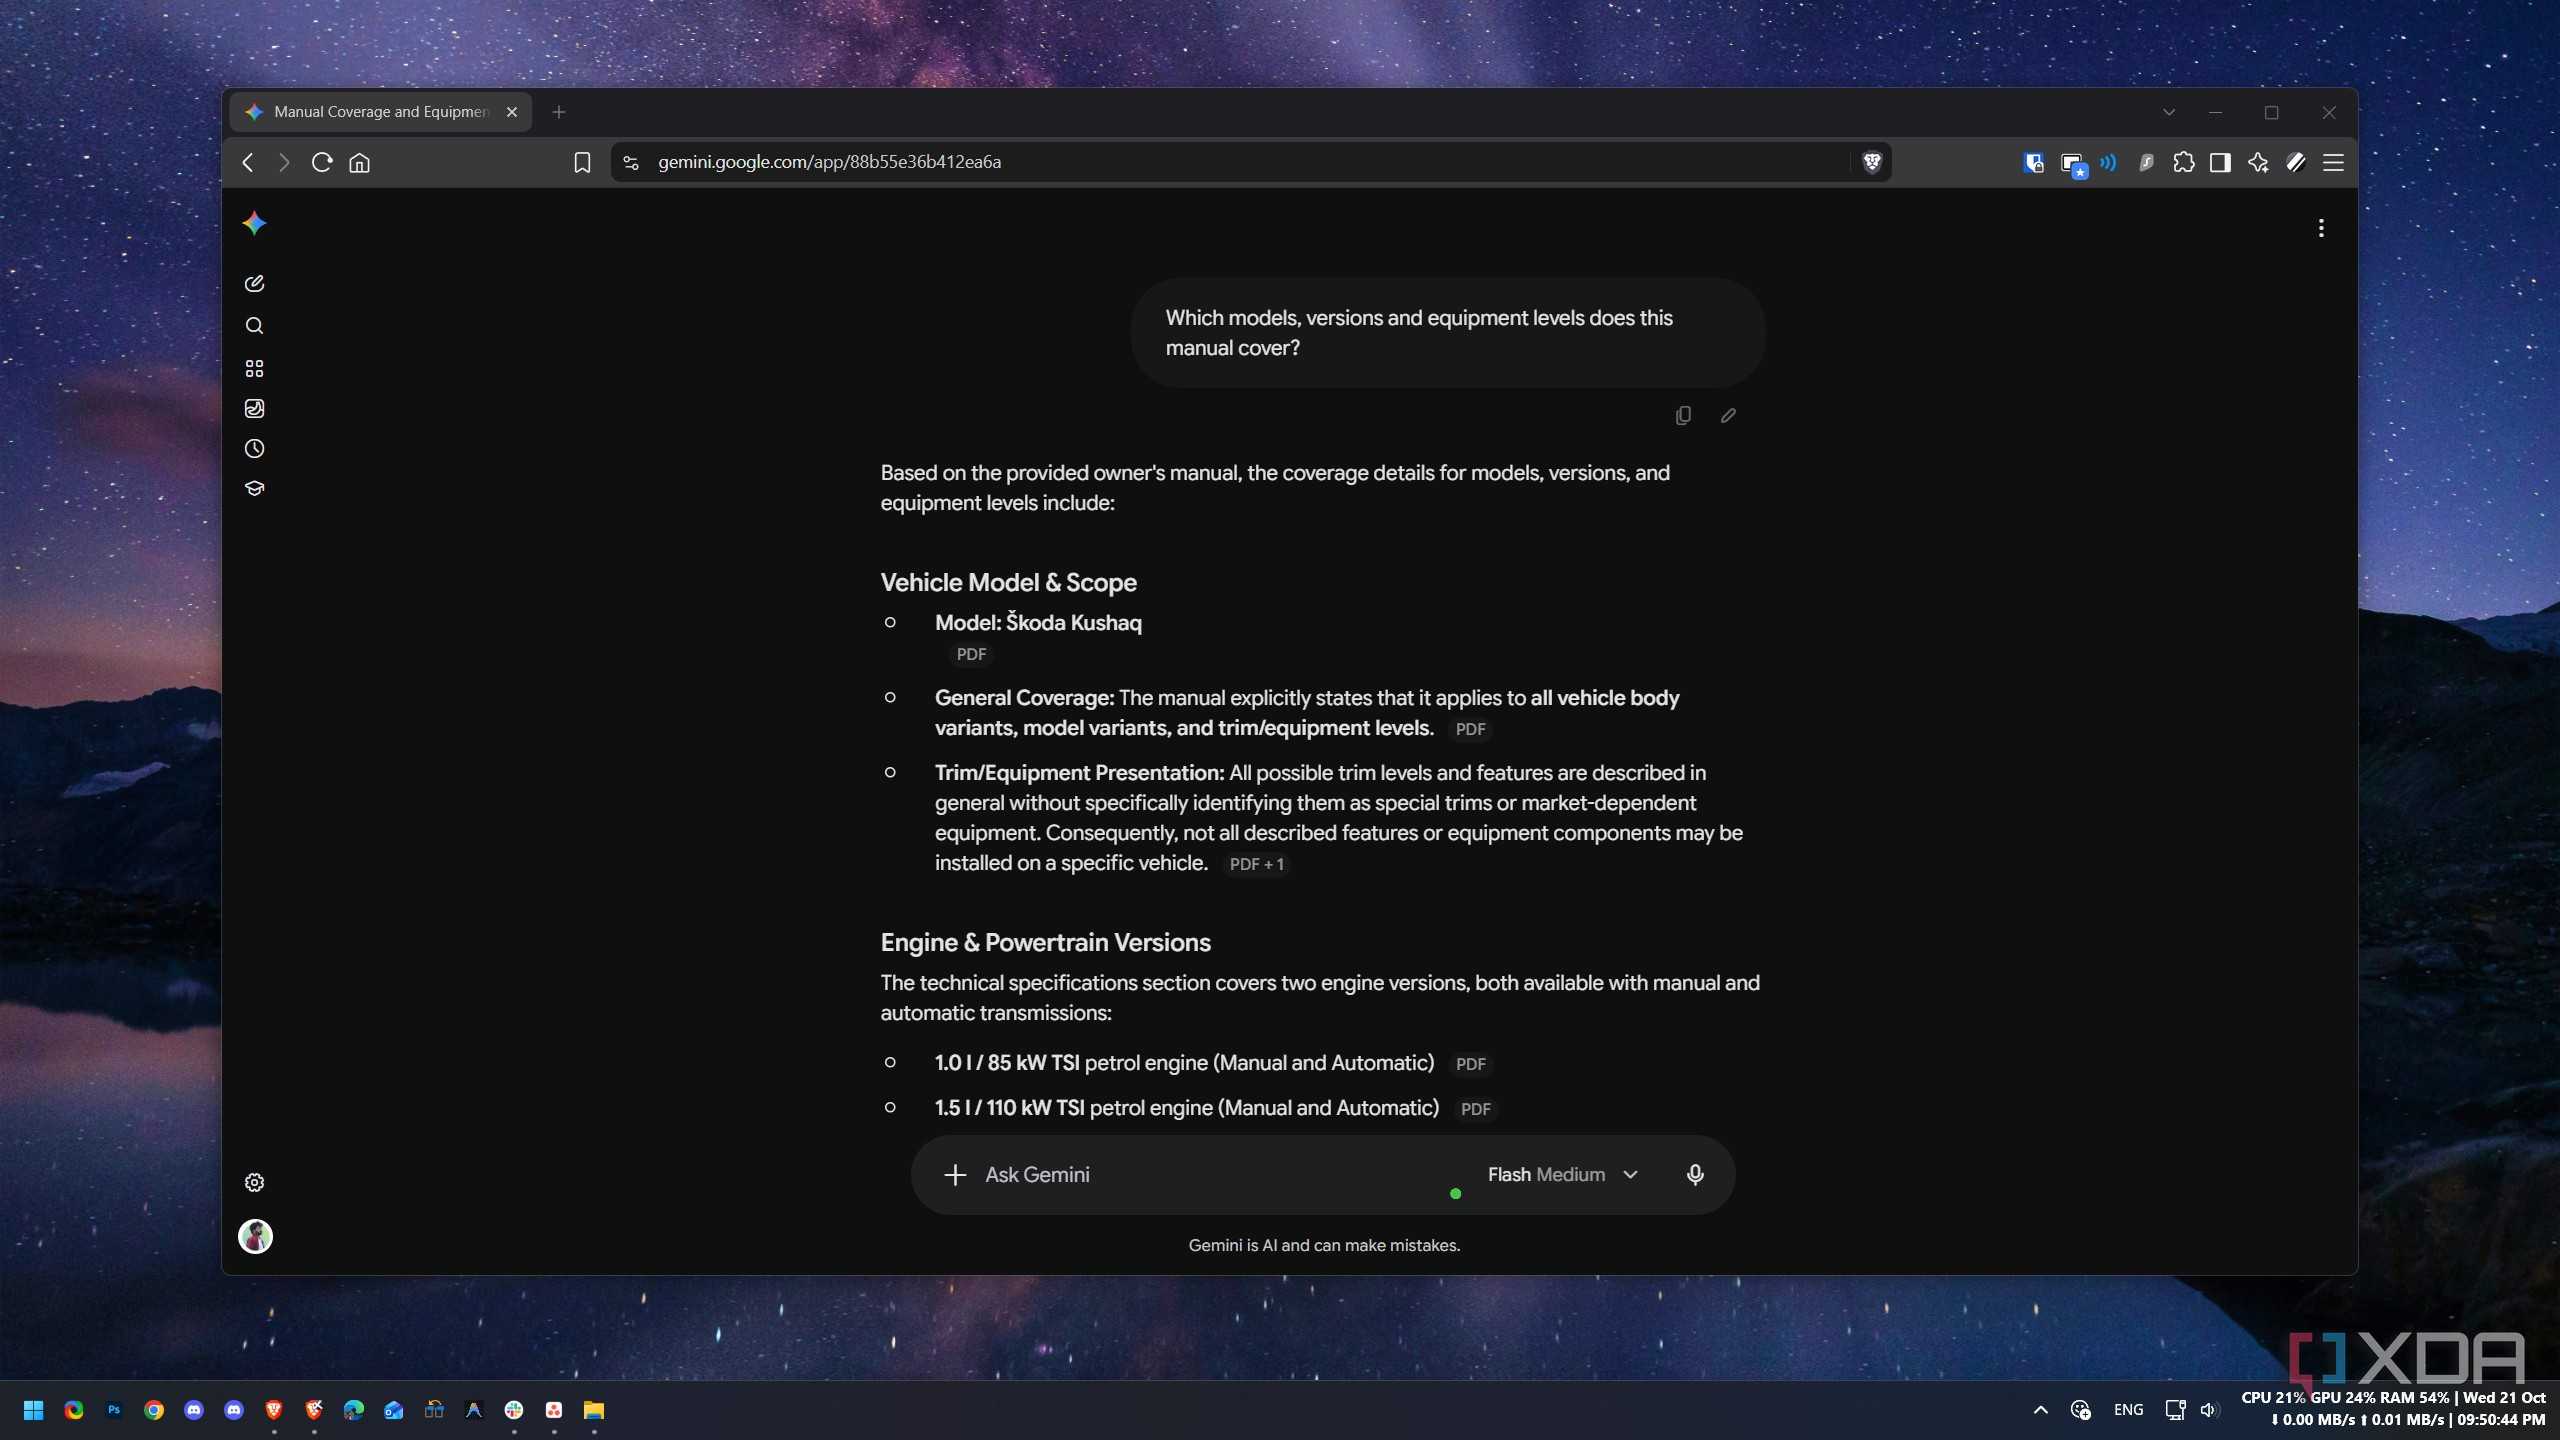Image resolution: width=2560 pixels, height=1440 pixels.
Task: Open the search chats icon in sidebar
Action: click(x=254, y=326)
